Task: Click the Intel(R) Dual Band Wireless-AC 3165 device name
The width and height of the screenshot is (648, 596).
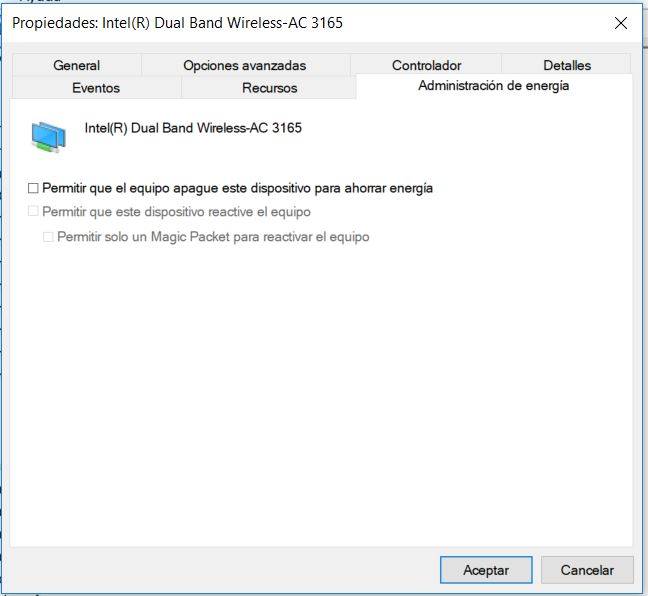Action: (193, 128)
